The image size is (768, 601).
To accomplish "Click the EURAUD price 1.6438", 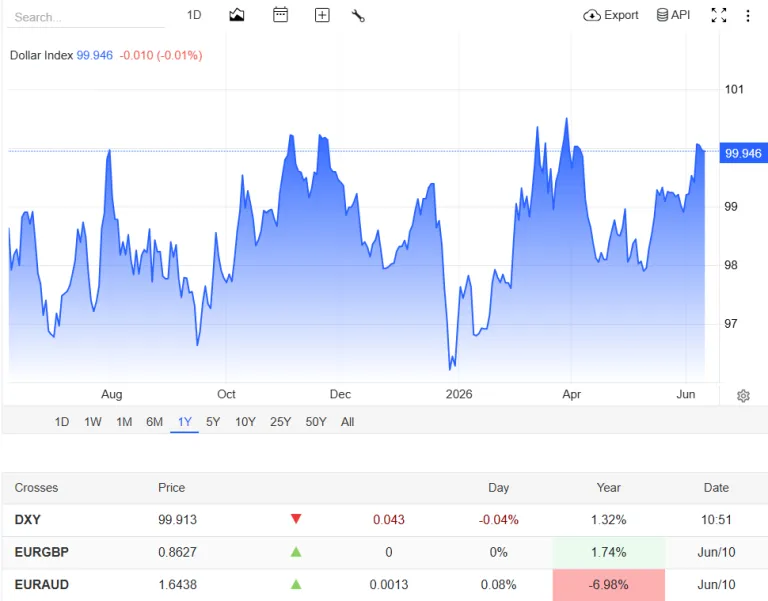I will pos(177,584).
